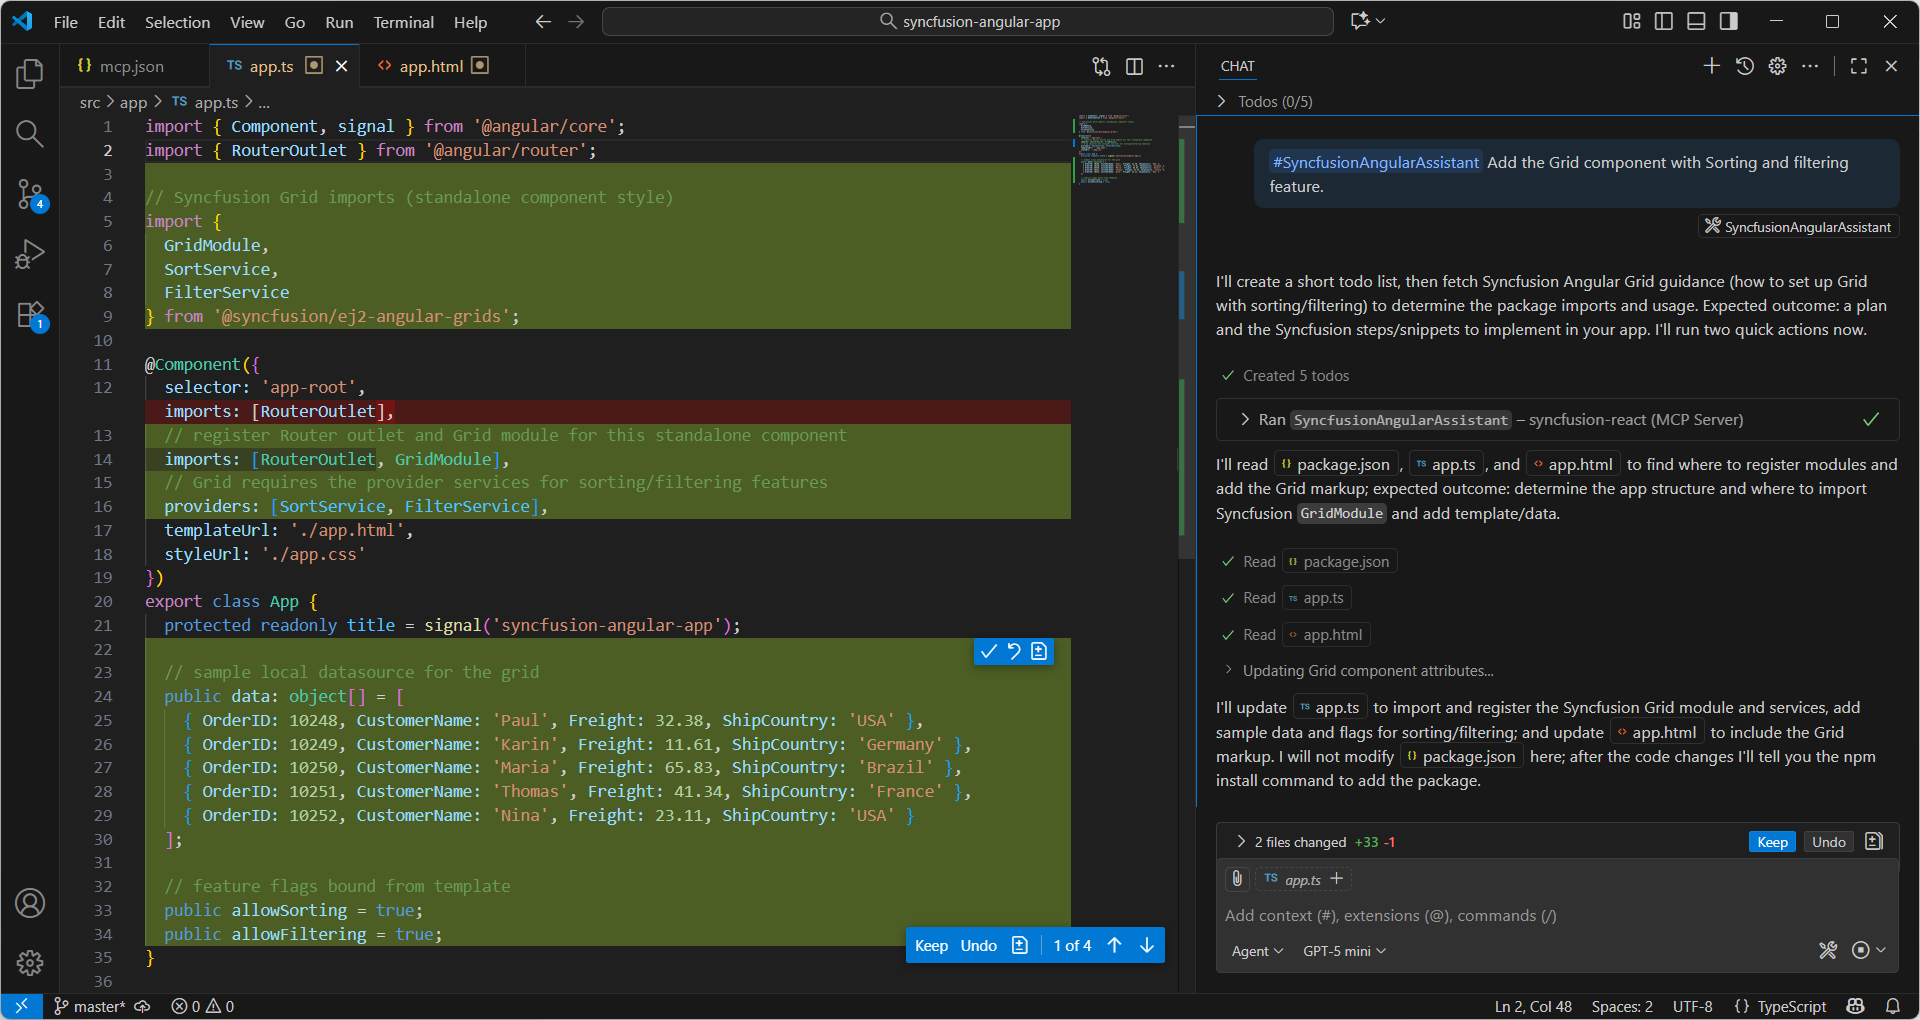Screen dimensions: 1920x1020
Task: Toggle the primary side bar visibility
Action: (1663, 20)
